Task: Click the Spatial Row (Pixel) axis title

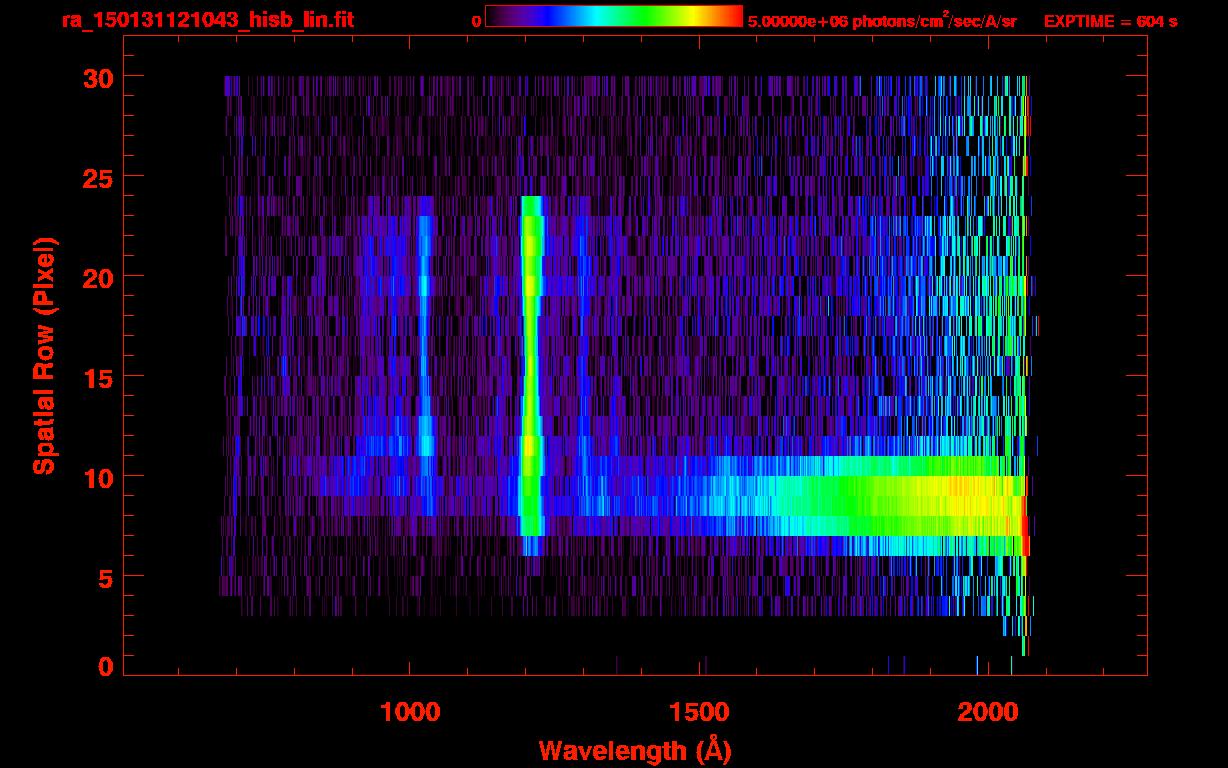Action: 43,355
